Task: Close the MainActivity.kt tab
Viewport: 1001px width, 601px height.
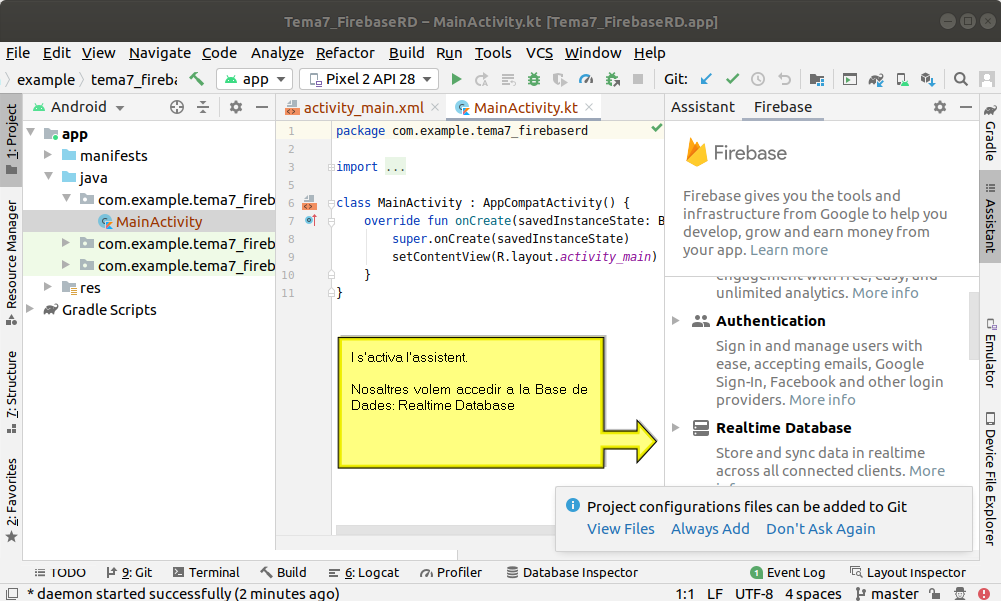Action: (589, 107)
